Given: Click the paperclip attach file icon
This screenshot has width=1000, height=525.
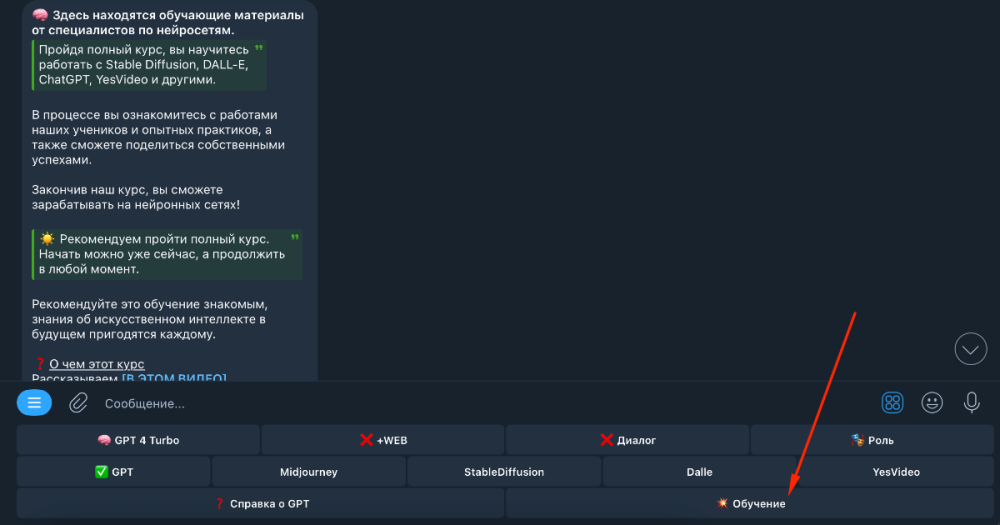Looking at the screenshot, I should pos(78,403).
